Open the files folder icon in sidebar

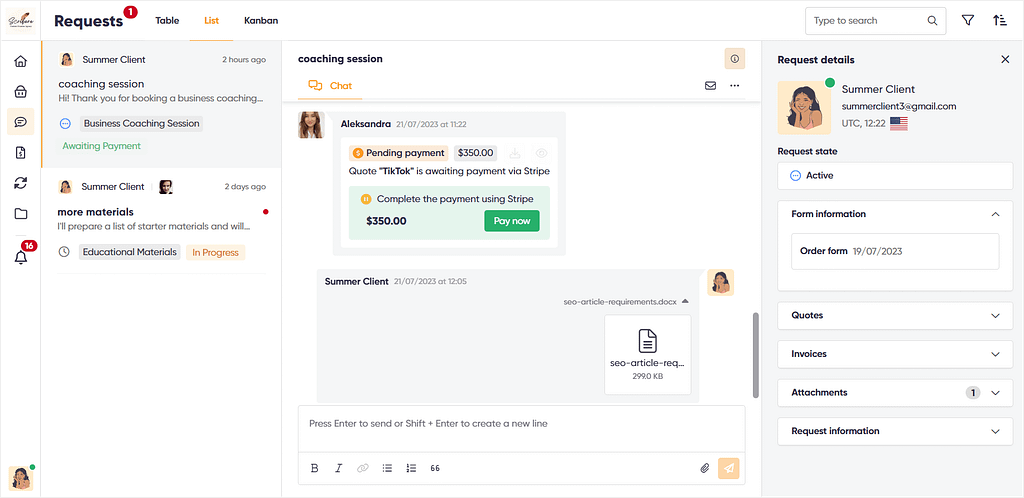coord(20,213)
